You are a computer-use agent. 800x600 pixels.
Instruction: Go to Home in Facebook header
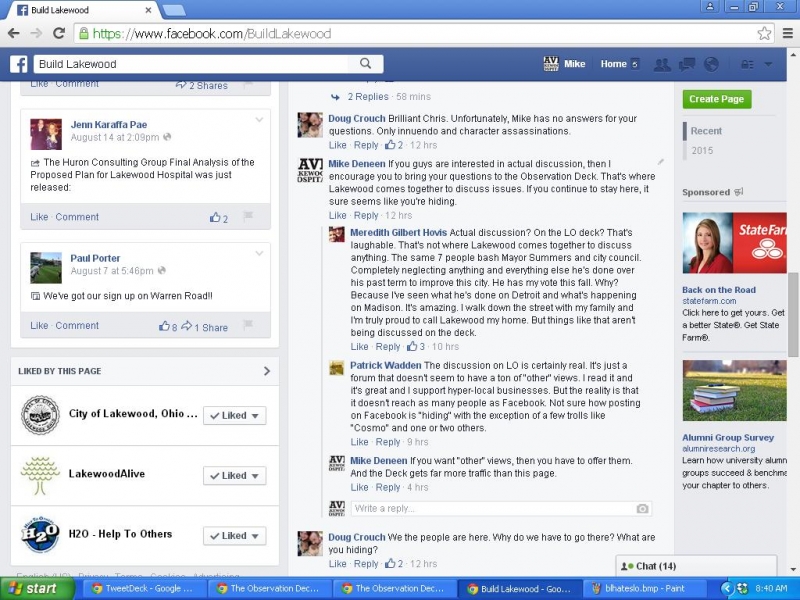[x=613, y=64]
